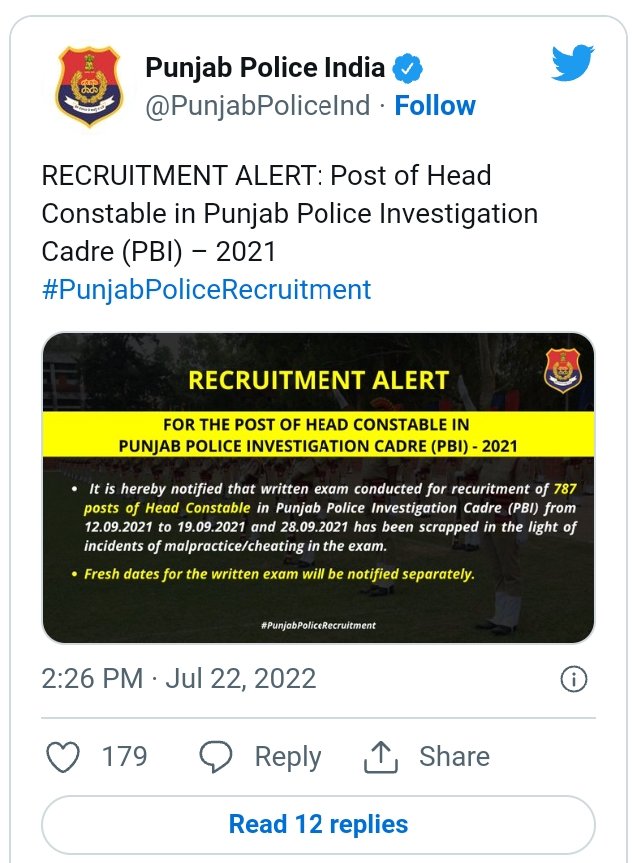
Task: Open the @PunjabPoliceInd handle
Action: coord(258,105)
